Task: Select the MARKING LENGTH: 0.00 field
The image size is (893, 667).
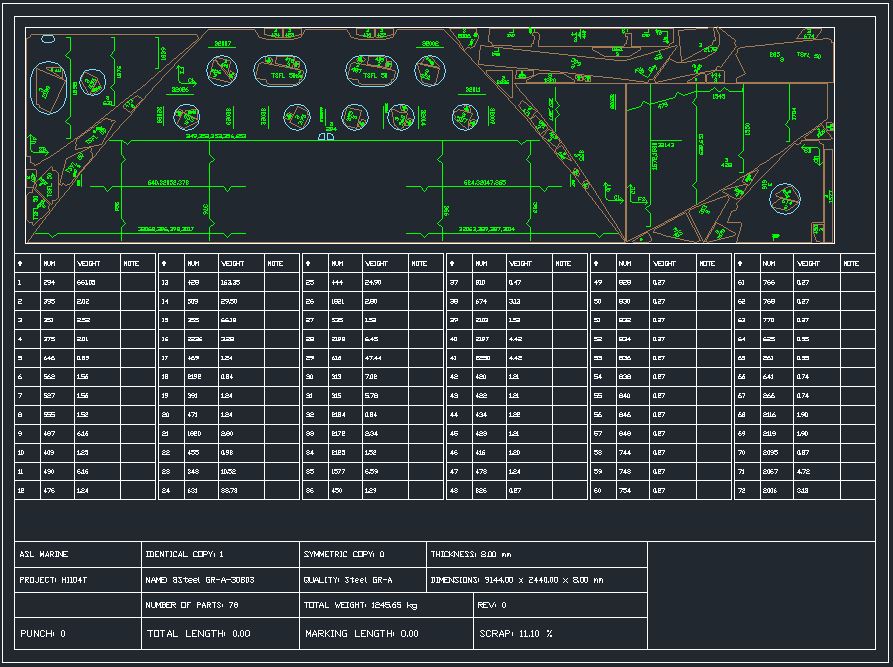Action: pyautogui.click(x=362, y=634)
